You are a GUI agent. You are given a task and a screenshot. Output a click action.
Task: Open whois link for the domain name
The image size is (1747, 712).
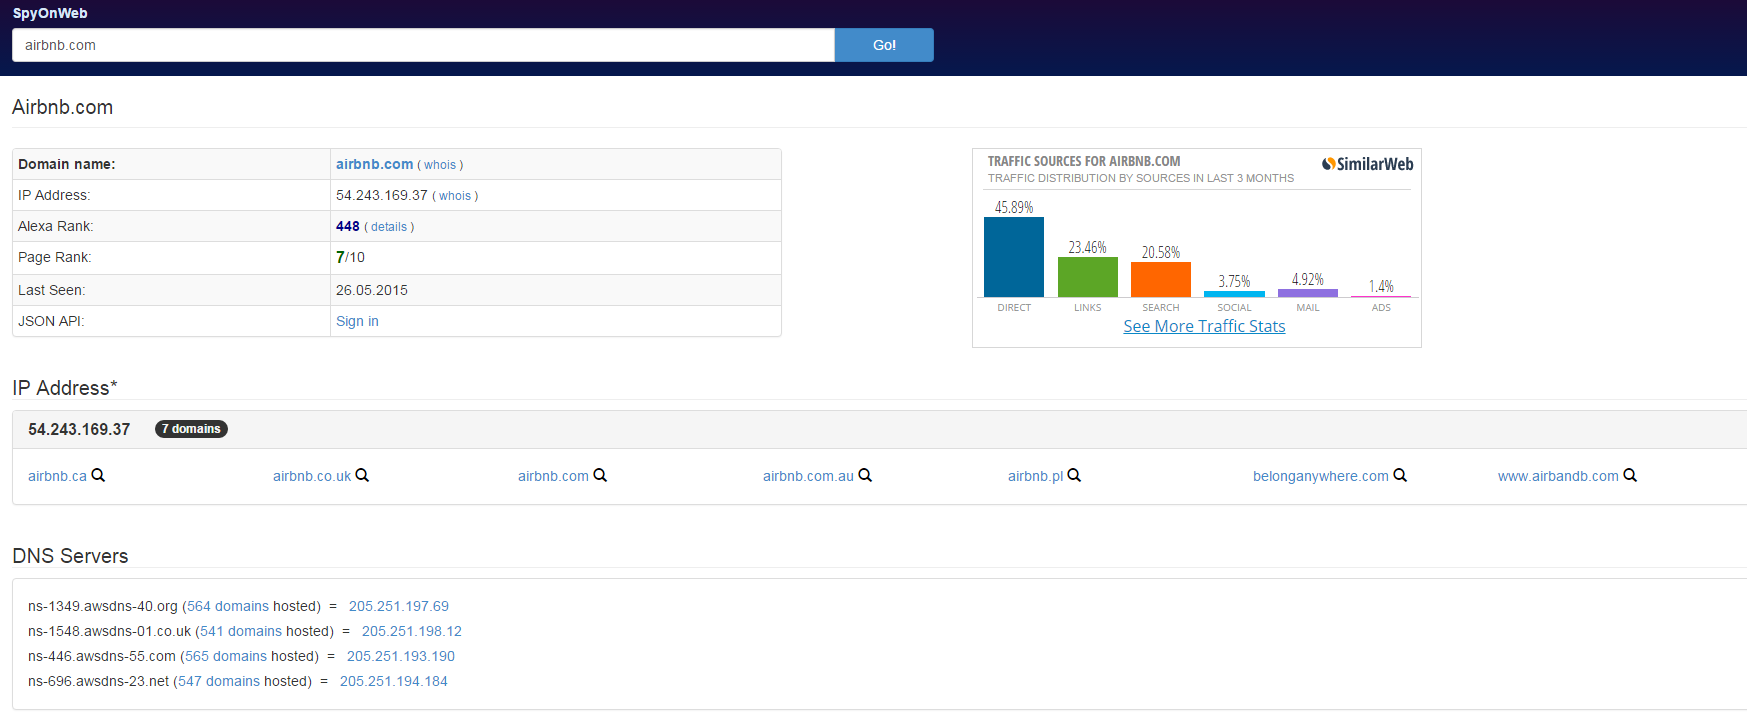pos(440,165)
